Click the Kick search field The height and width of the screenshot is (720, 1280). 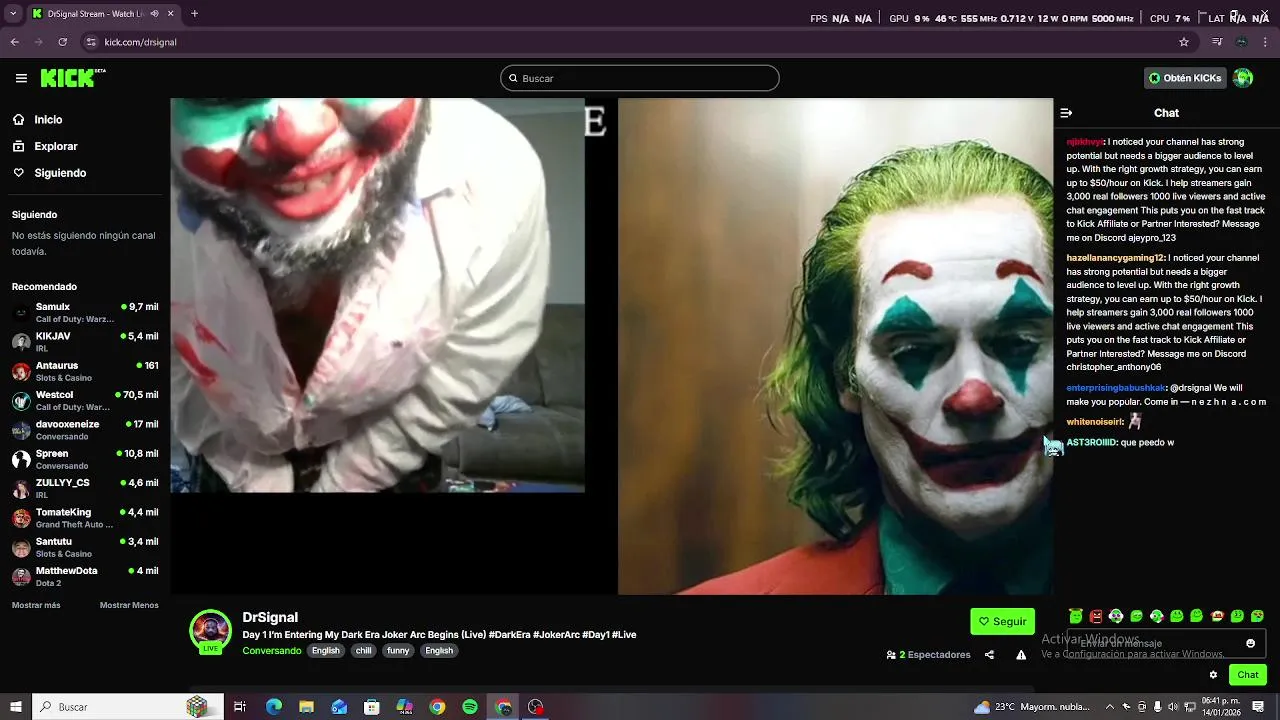pos(640,78)
